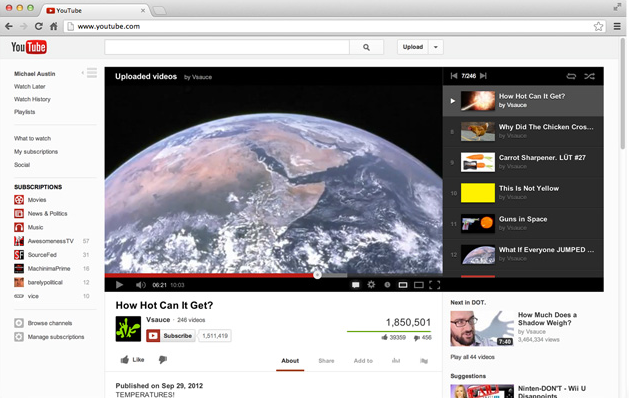Open the Upload dropdown arrow
Image resolution: width=629 pixels, height=398 pixels.
tap(436, 47)
